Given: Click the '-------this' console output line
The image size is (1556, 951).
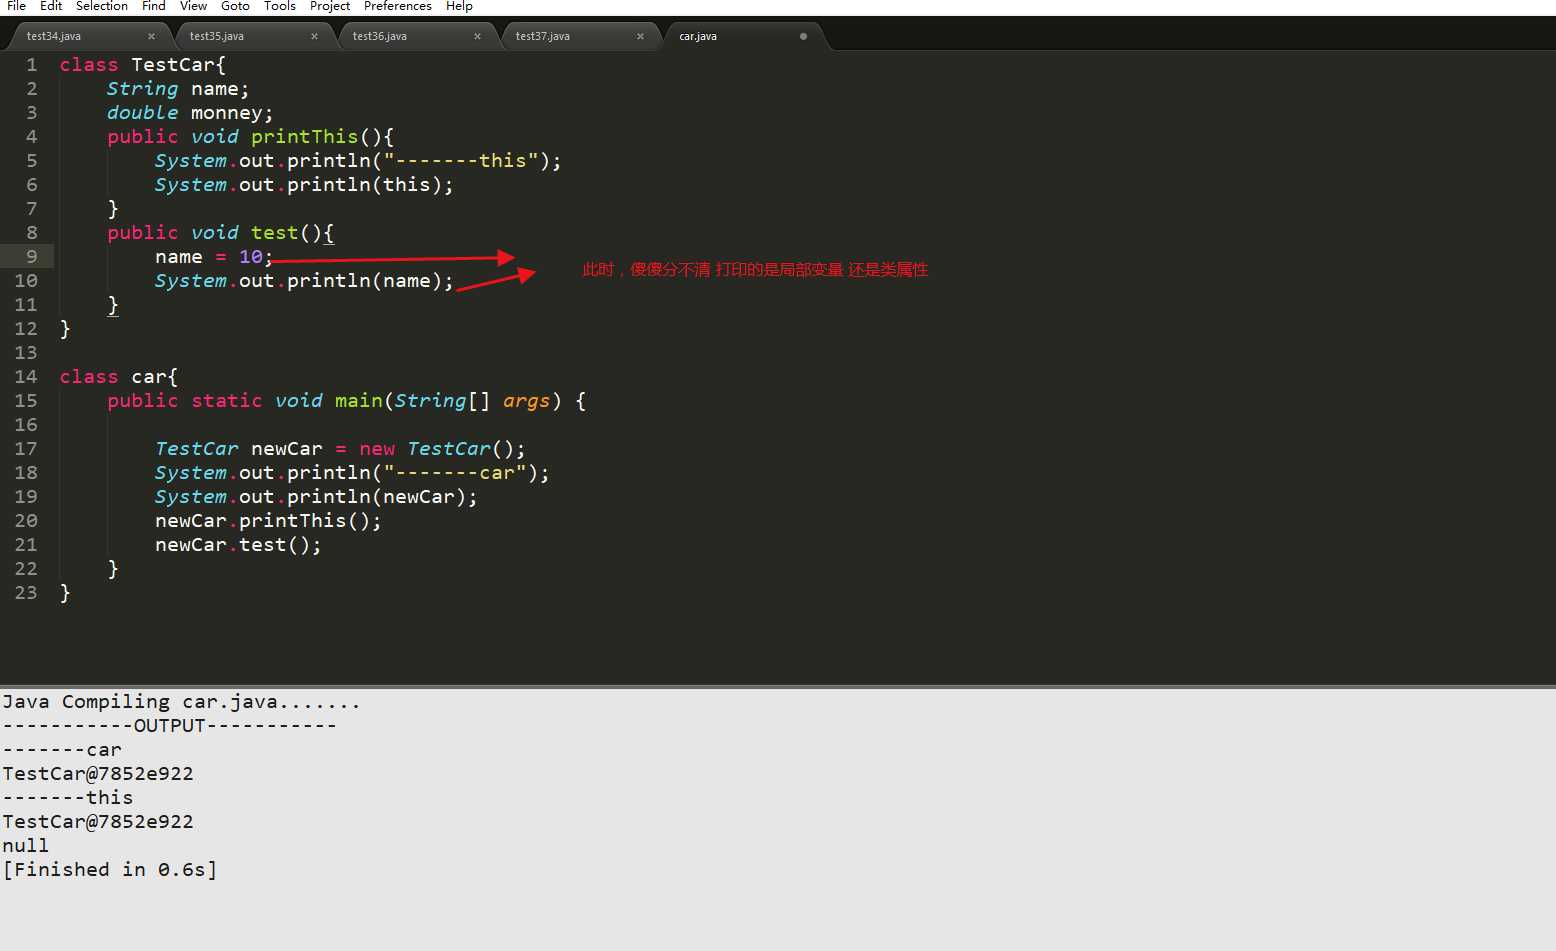Looking at the screenshot, I should (x=68, y=797).
